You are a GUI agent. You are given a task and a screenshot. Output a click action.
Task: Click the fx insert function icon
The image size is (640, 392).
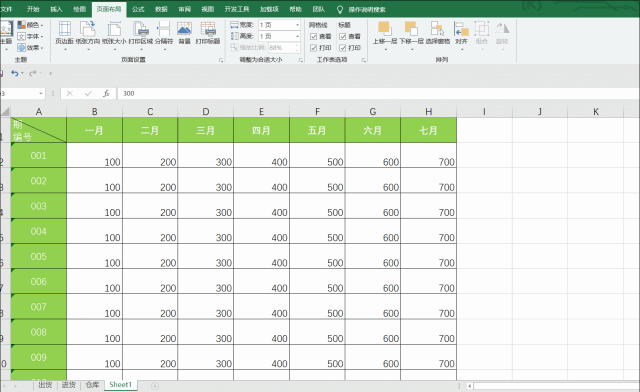106,94
